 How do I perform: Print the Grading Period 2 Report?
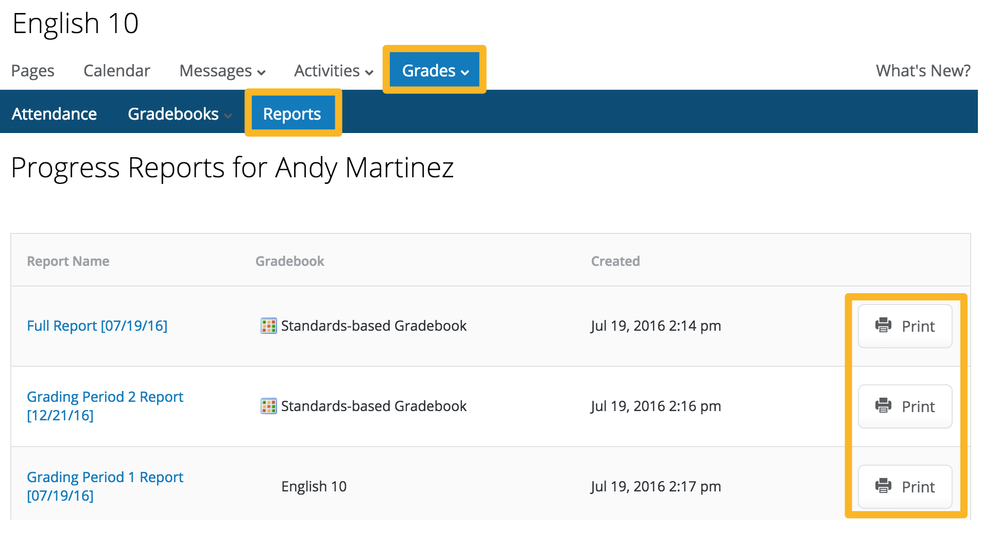coord(905,406)
